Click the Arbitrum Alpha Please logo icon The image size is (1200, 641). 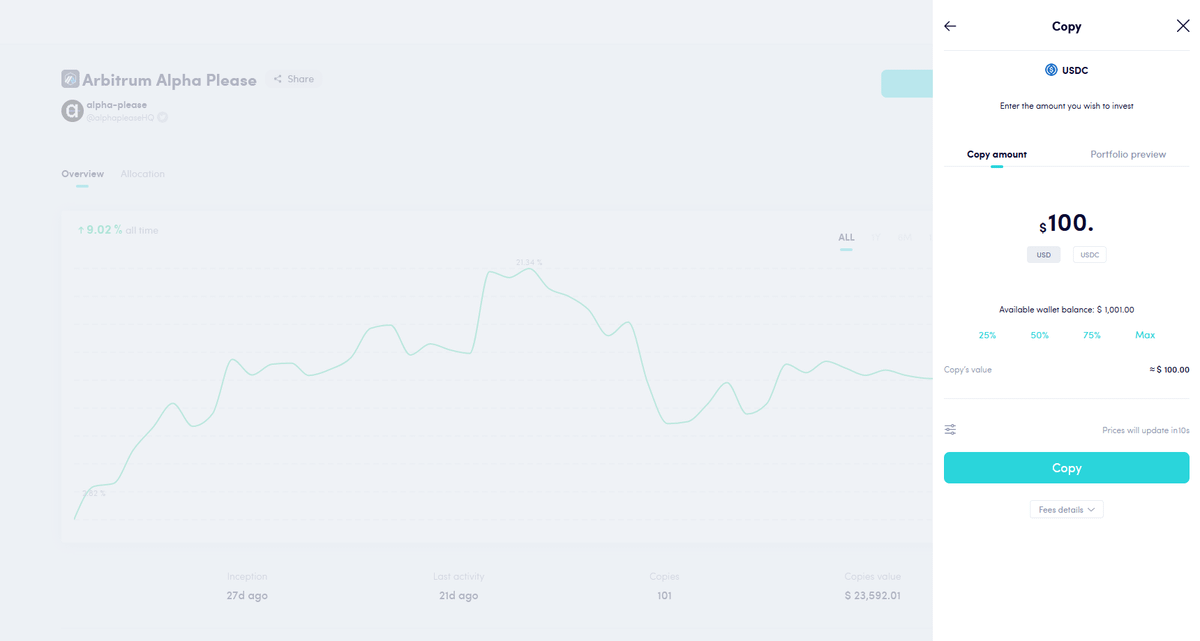[70, 79]
